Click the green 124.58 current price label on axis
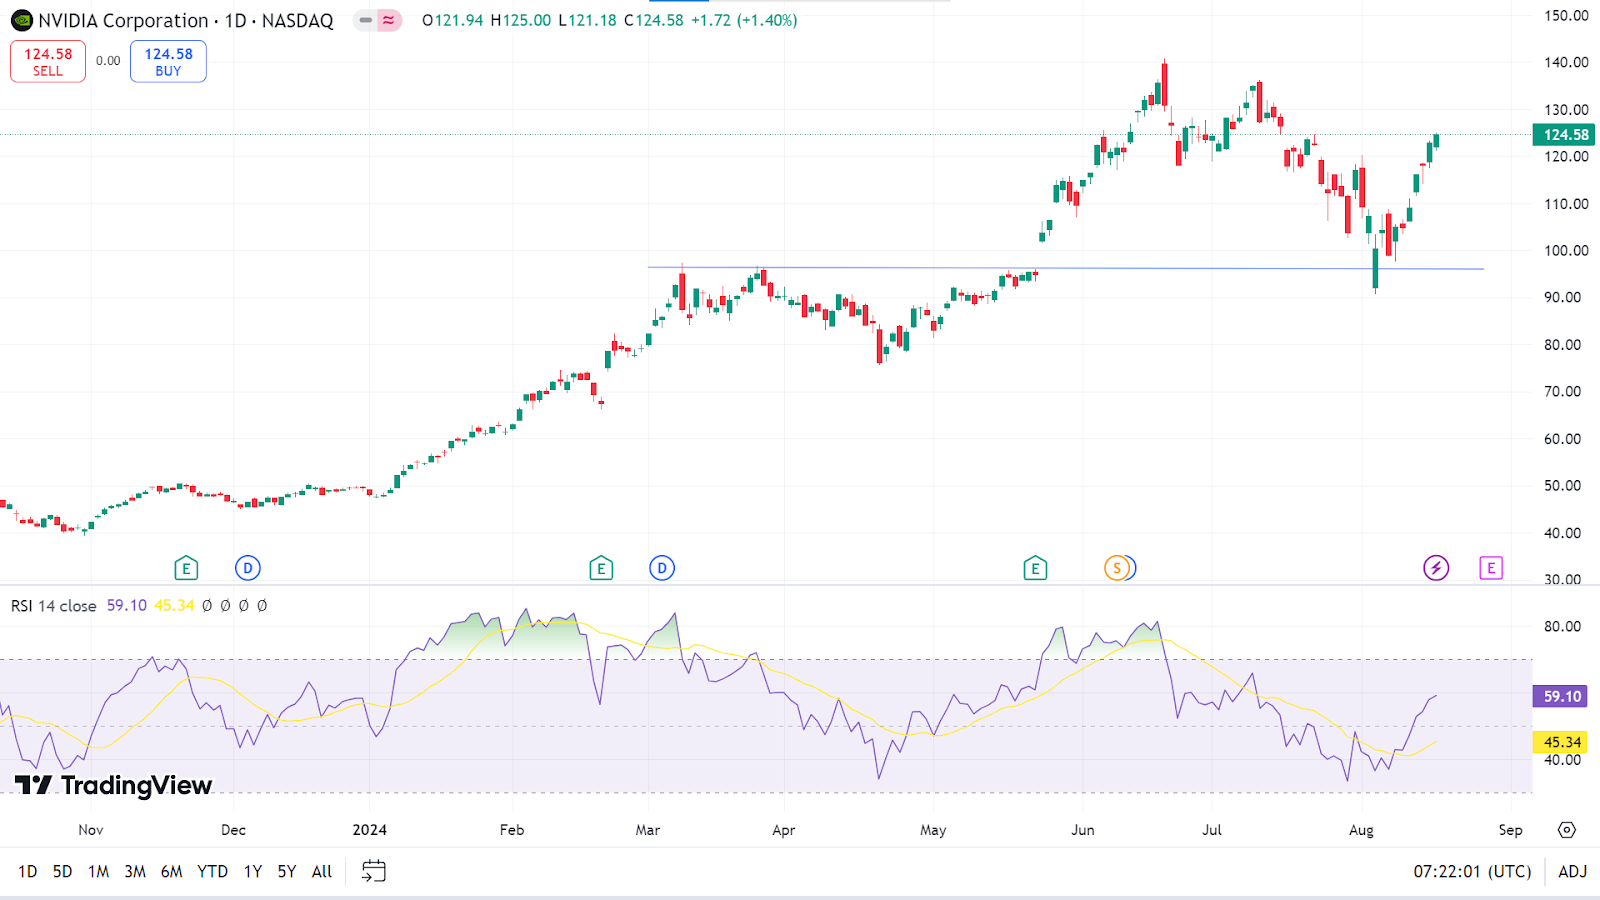 click(1564, 134)
